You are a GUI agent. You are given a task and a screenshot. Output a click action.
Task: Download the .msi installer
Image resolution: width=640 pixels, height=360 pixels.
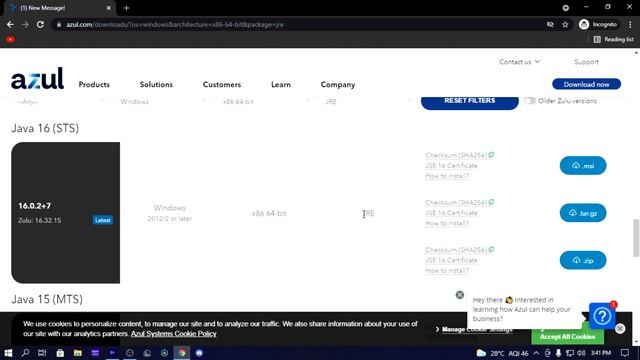[x=583, y=165]
